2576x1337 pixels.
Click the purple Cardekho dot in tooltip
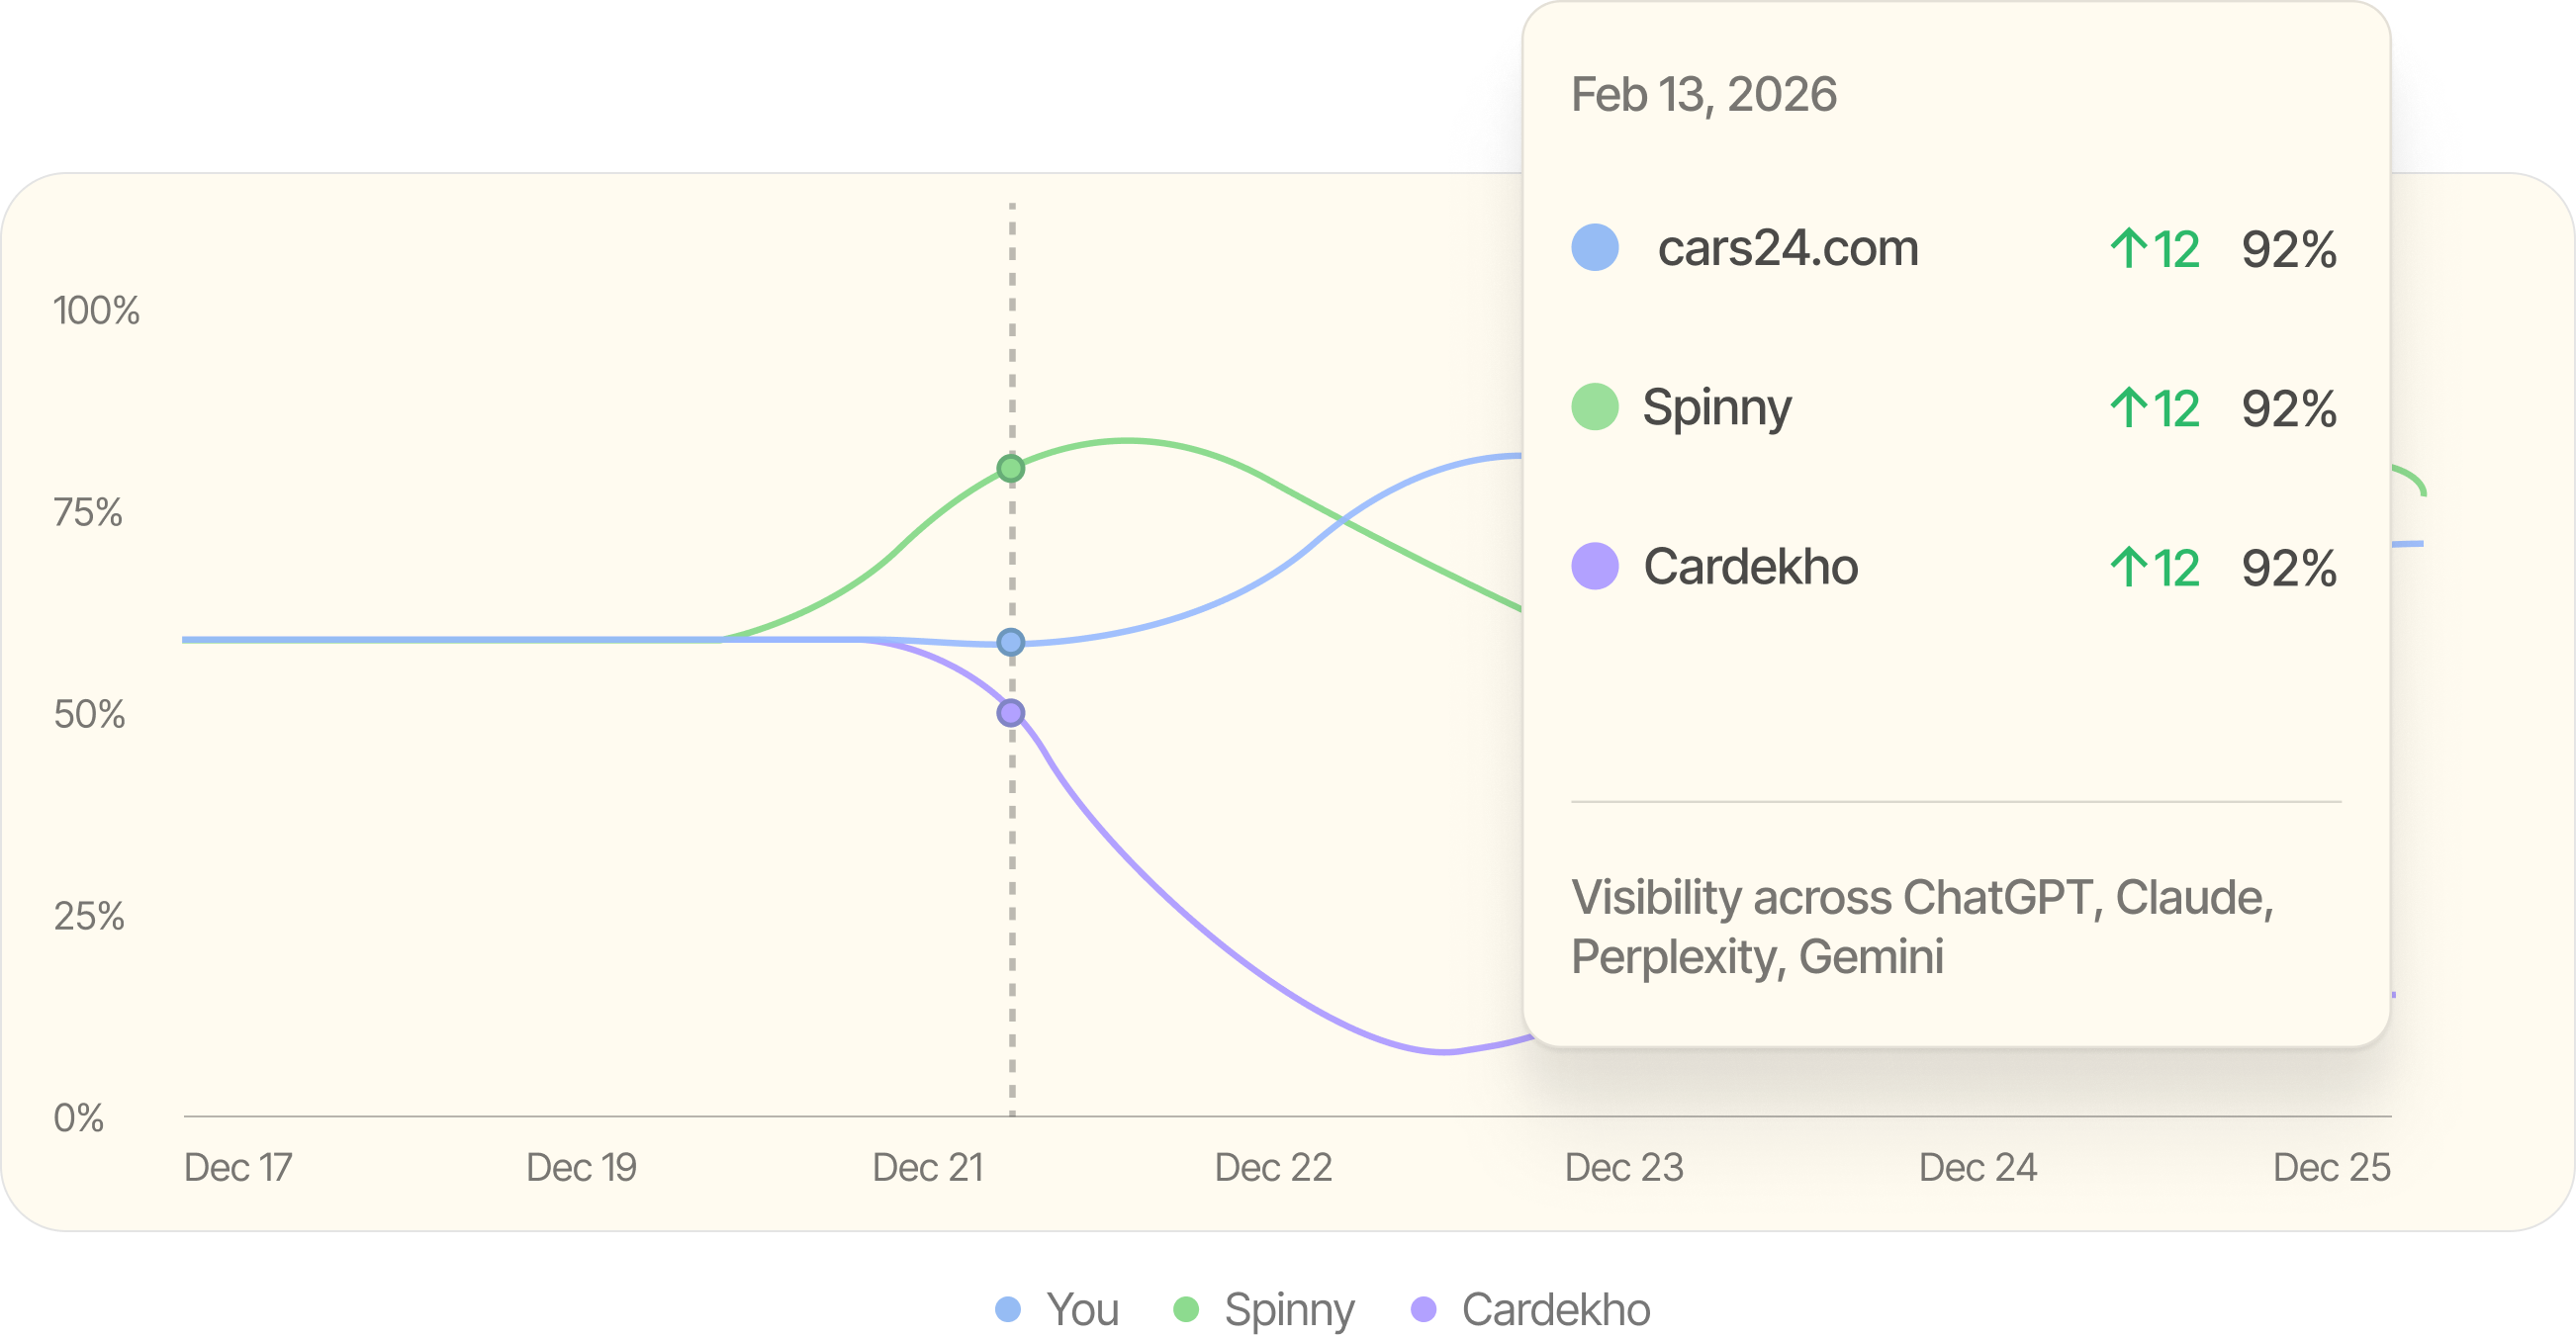coord(1595,566)
